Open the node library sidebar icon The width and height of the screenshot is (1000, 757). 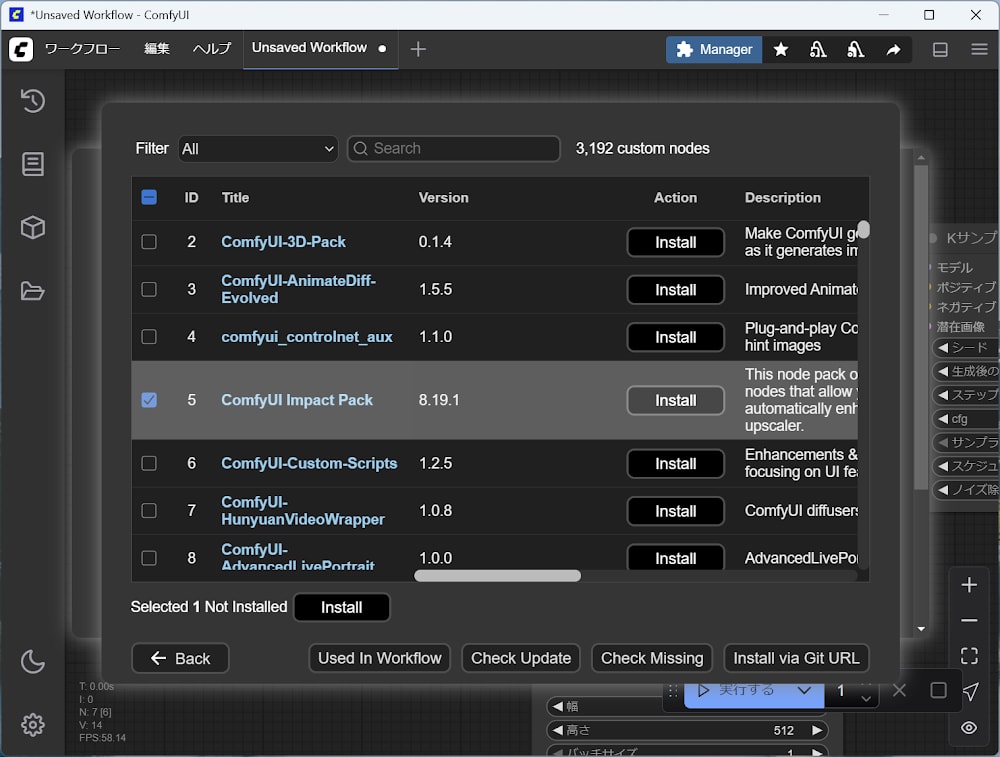click(x=33, y=164)
